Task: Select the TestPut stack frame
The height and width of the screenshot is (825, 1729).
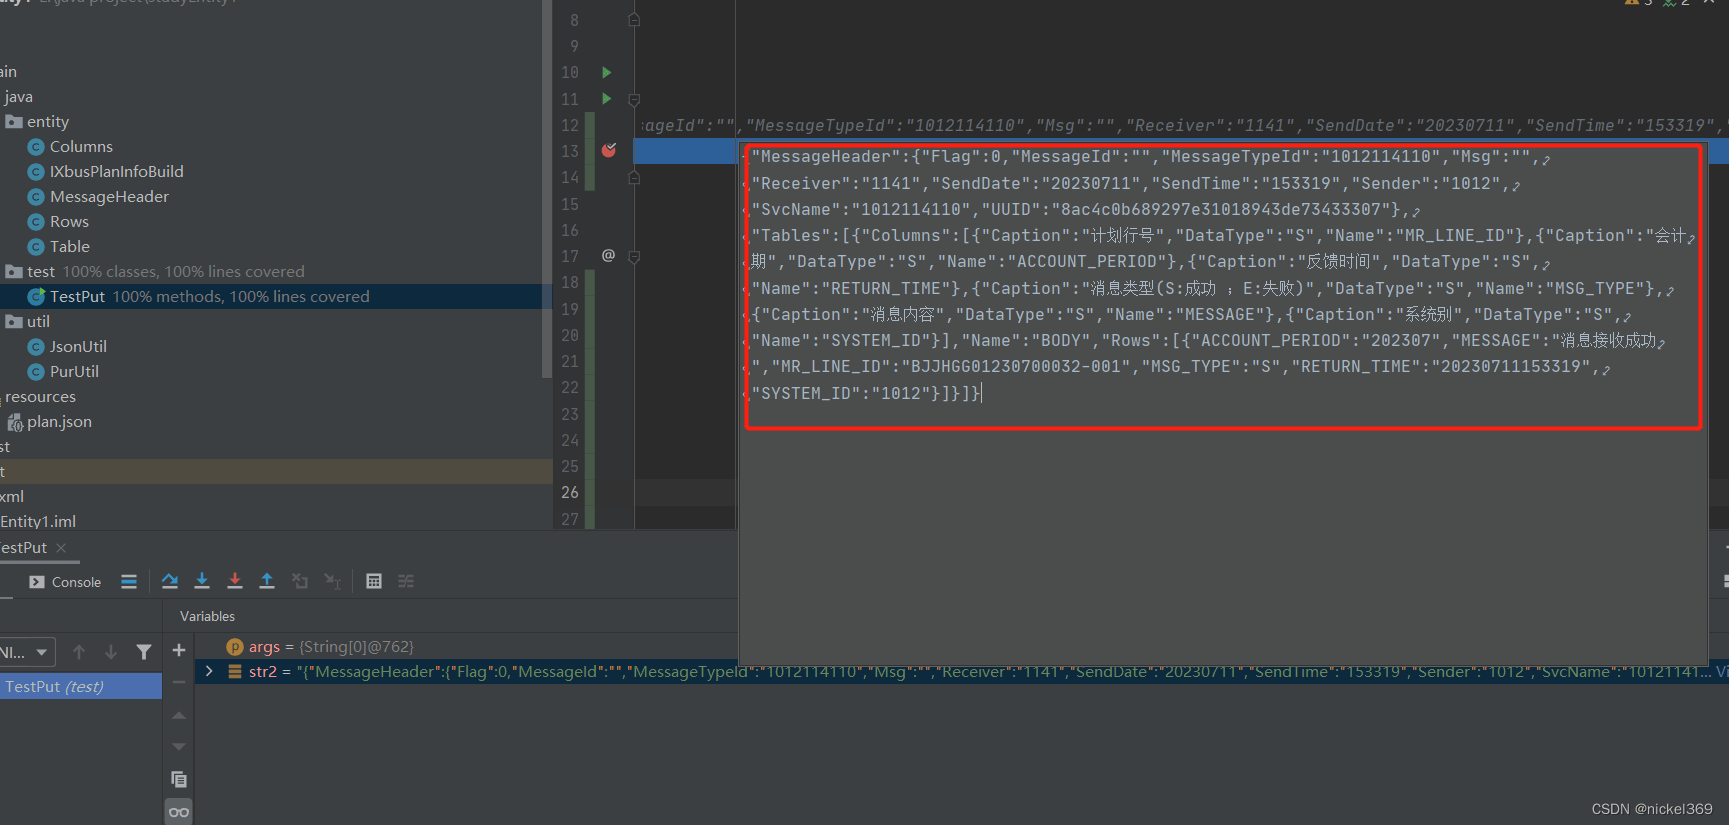Action: 55,687
